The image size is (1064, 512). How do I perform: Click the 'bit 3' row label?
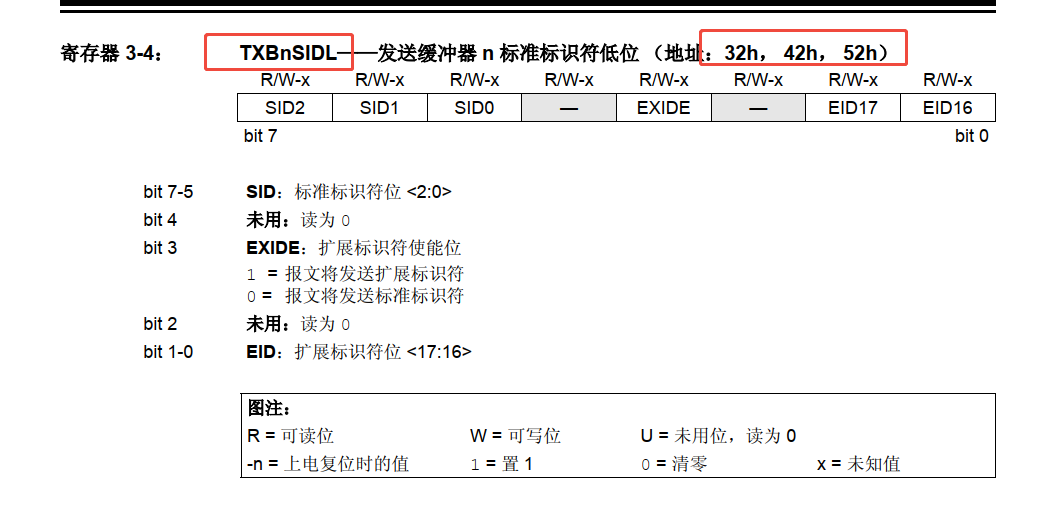click(x=160, y=248)
